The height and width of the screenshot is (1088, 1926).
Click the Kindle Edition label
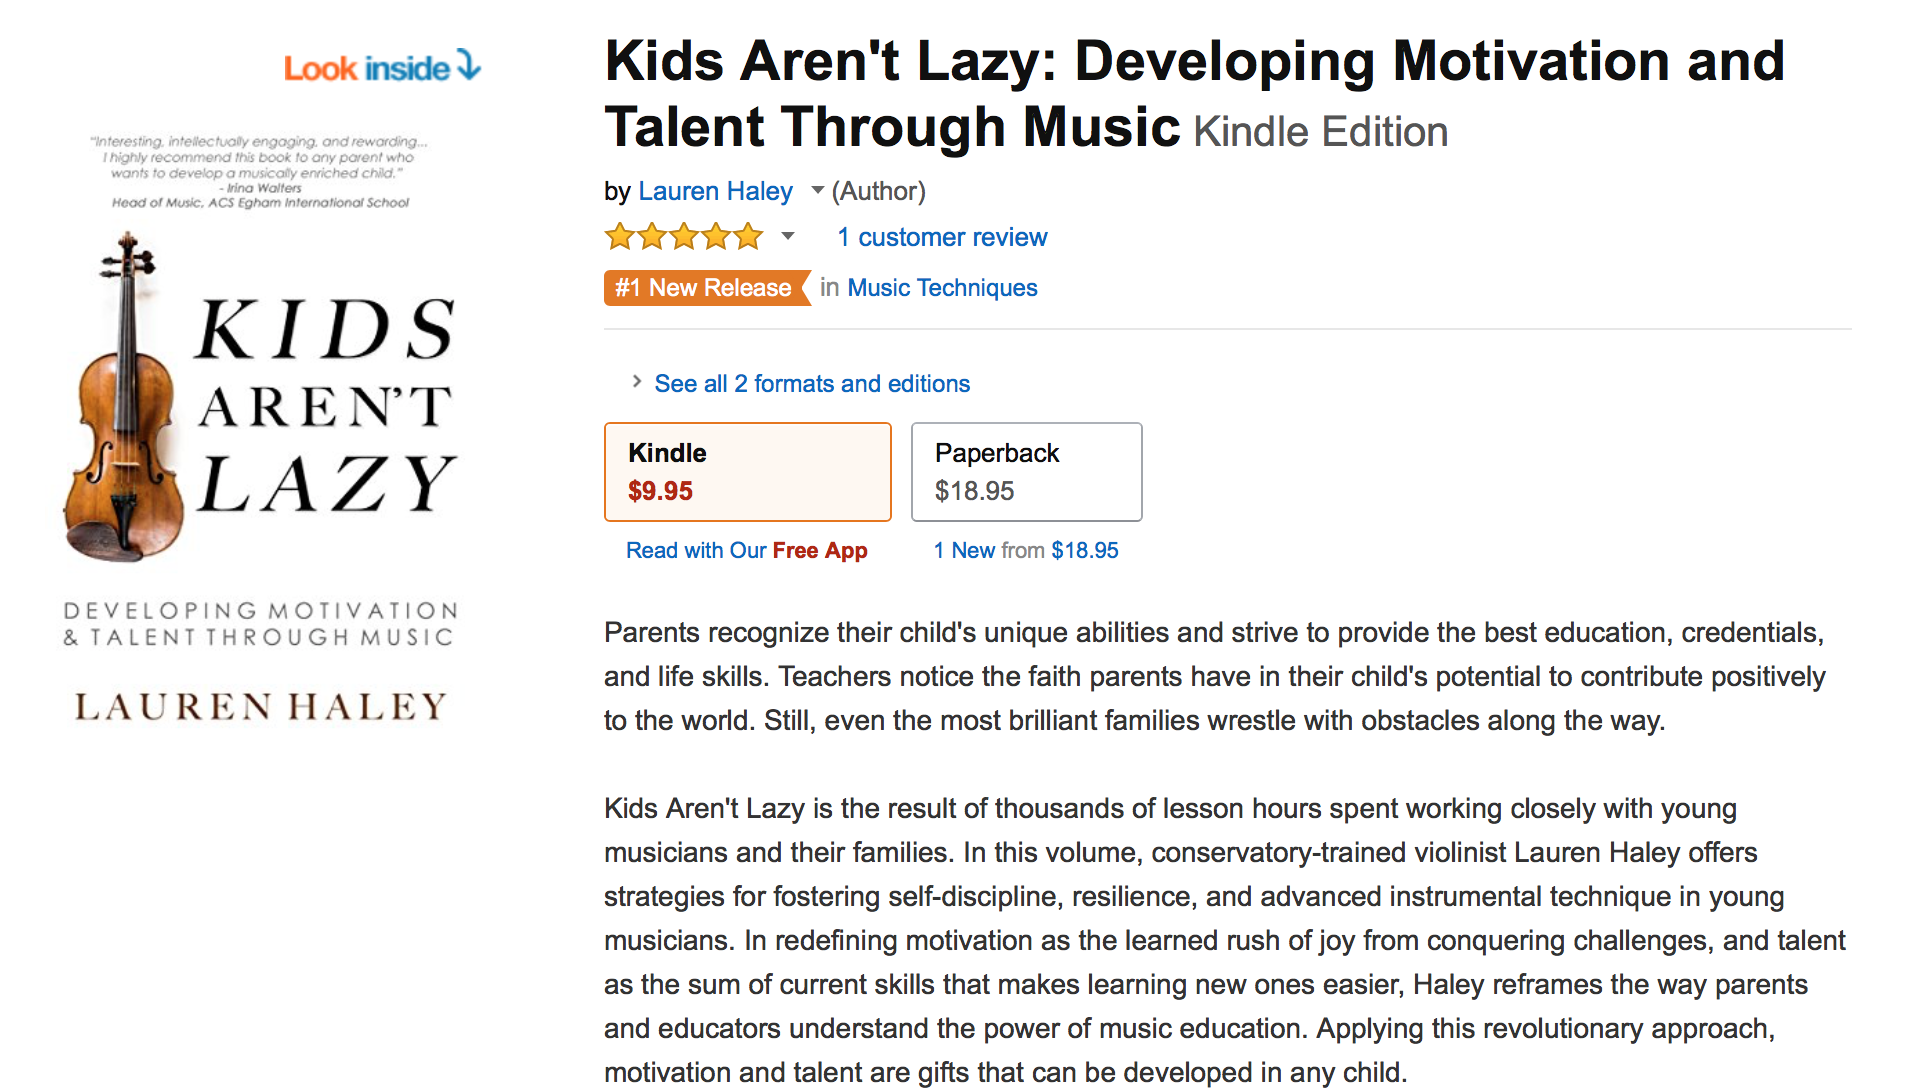[1320, 132]
